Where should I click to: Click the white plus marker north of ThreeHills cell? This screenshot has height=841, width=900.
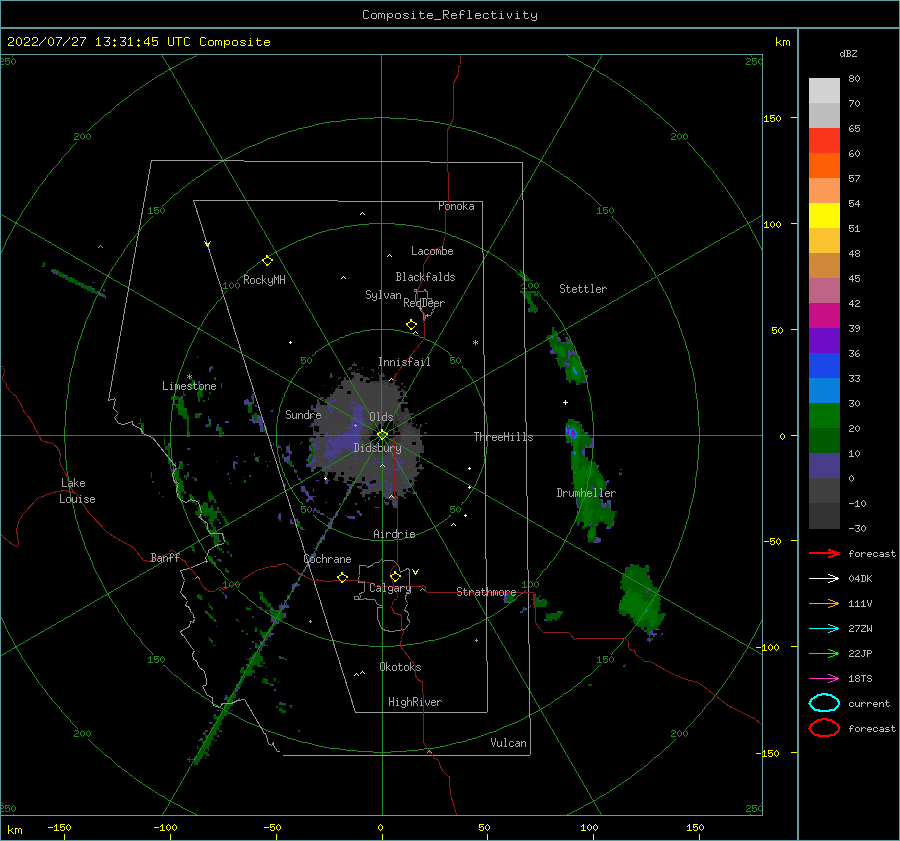point(565,402)
